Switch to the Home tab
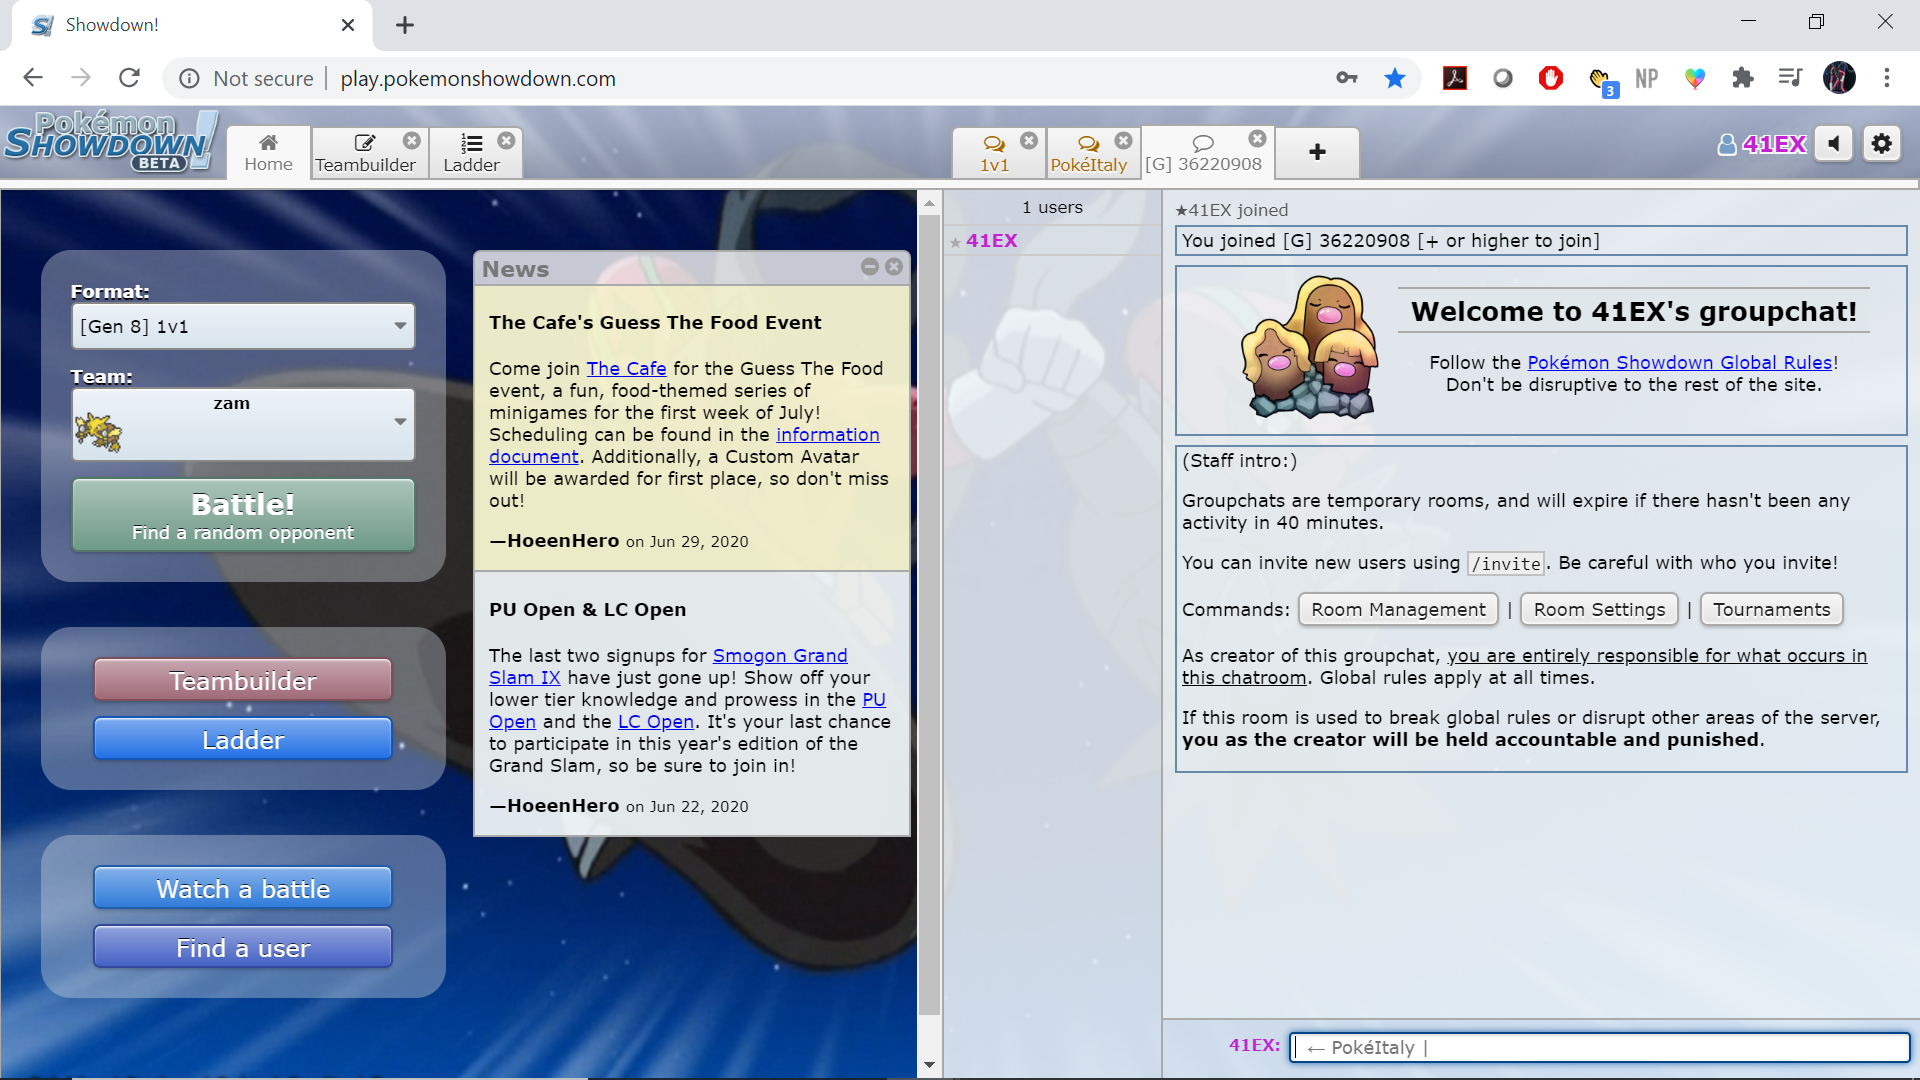1920x1080 pixels. click(x=268, y=152)
